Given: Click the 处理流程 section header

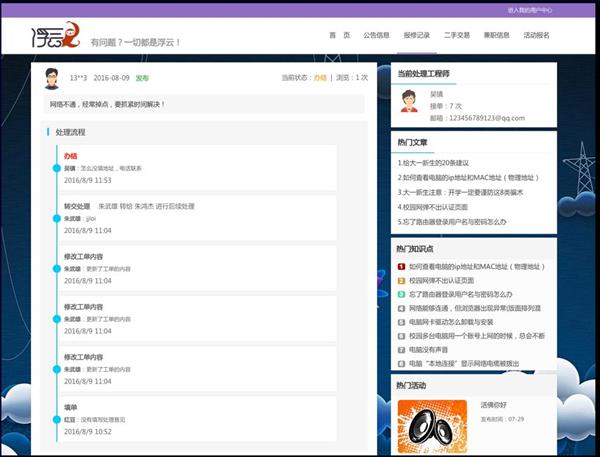Looking at the screenshot, I should pyautogui.click(x=70, y=132).
